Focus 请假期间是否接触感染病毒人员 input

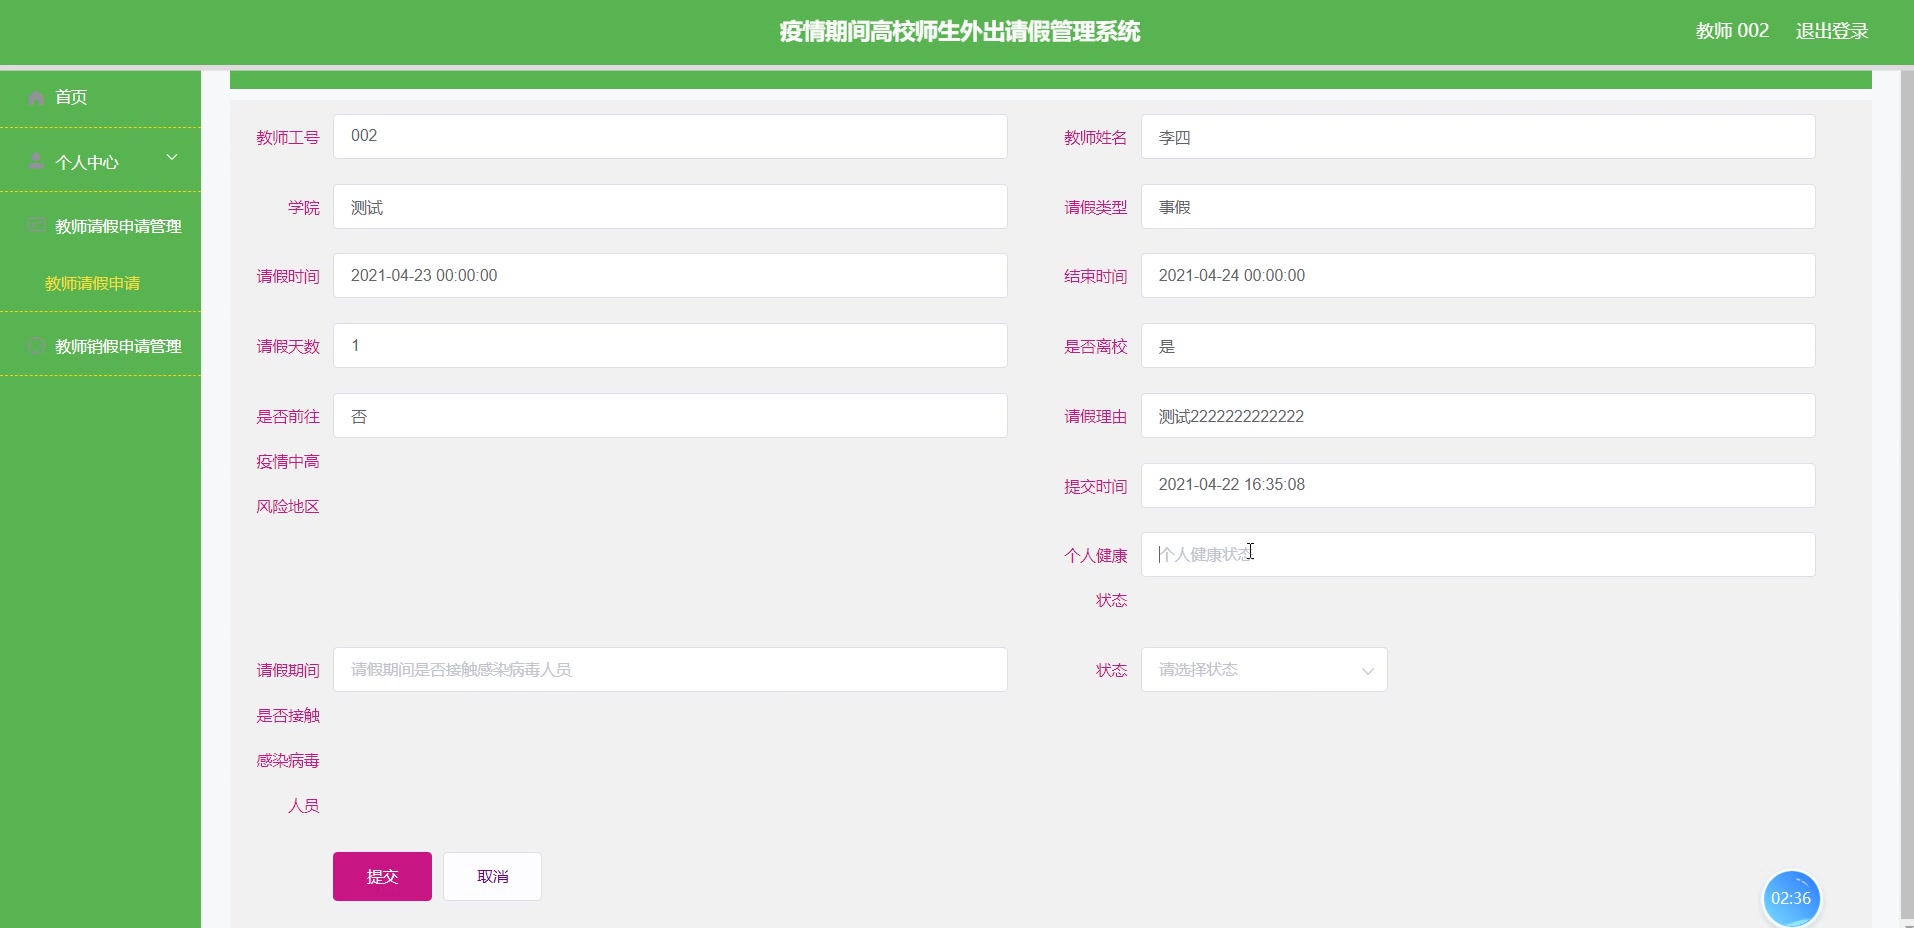pyautogui.click(x=670, y=670)
